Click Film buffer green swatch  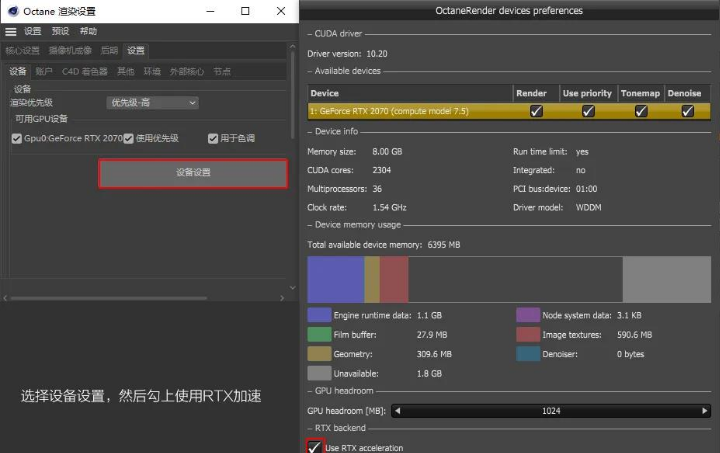(319, 335)
